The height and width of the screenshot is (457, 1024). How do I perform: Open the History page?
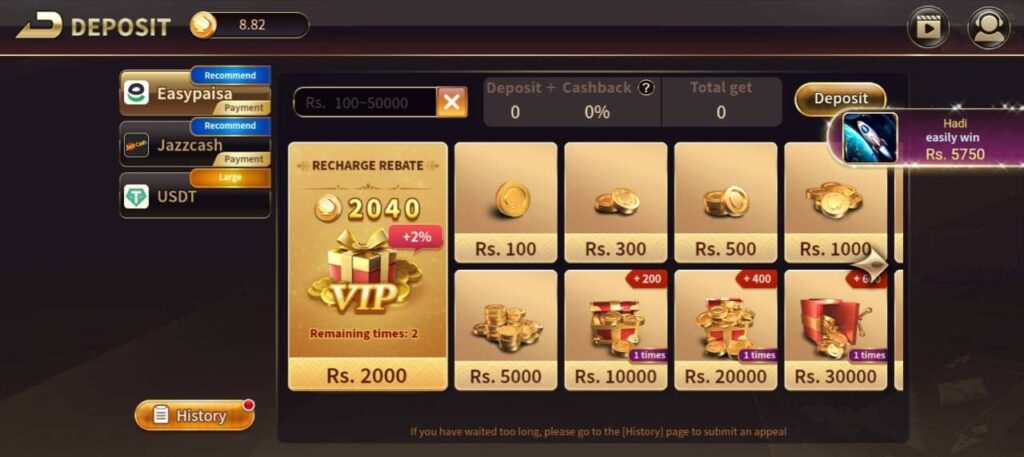point(195,415)
